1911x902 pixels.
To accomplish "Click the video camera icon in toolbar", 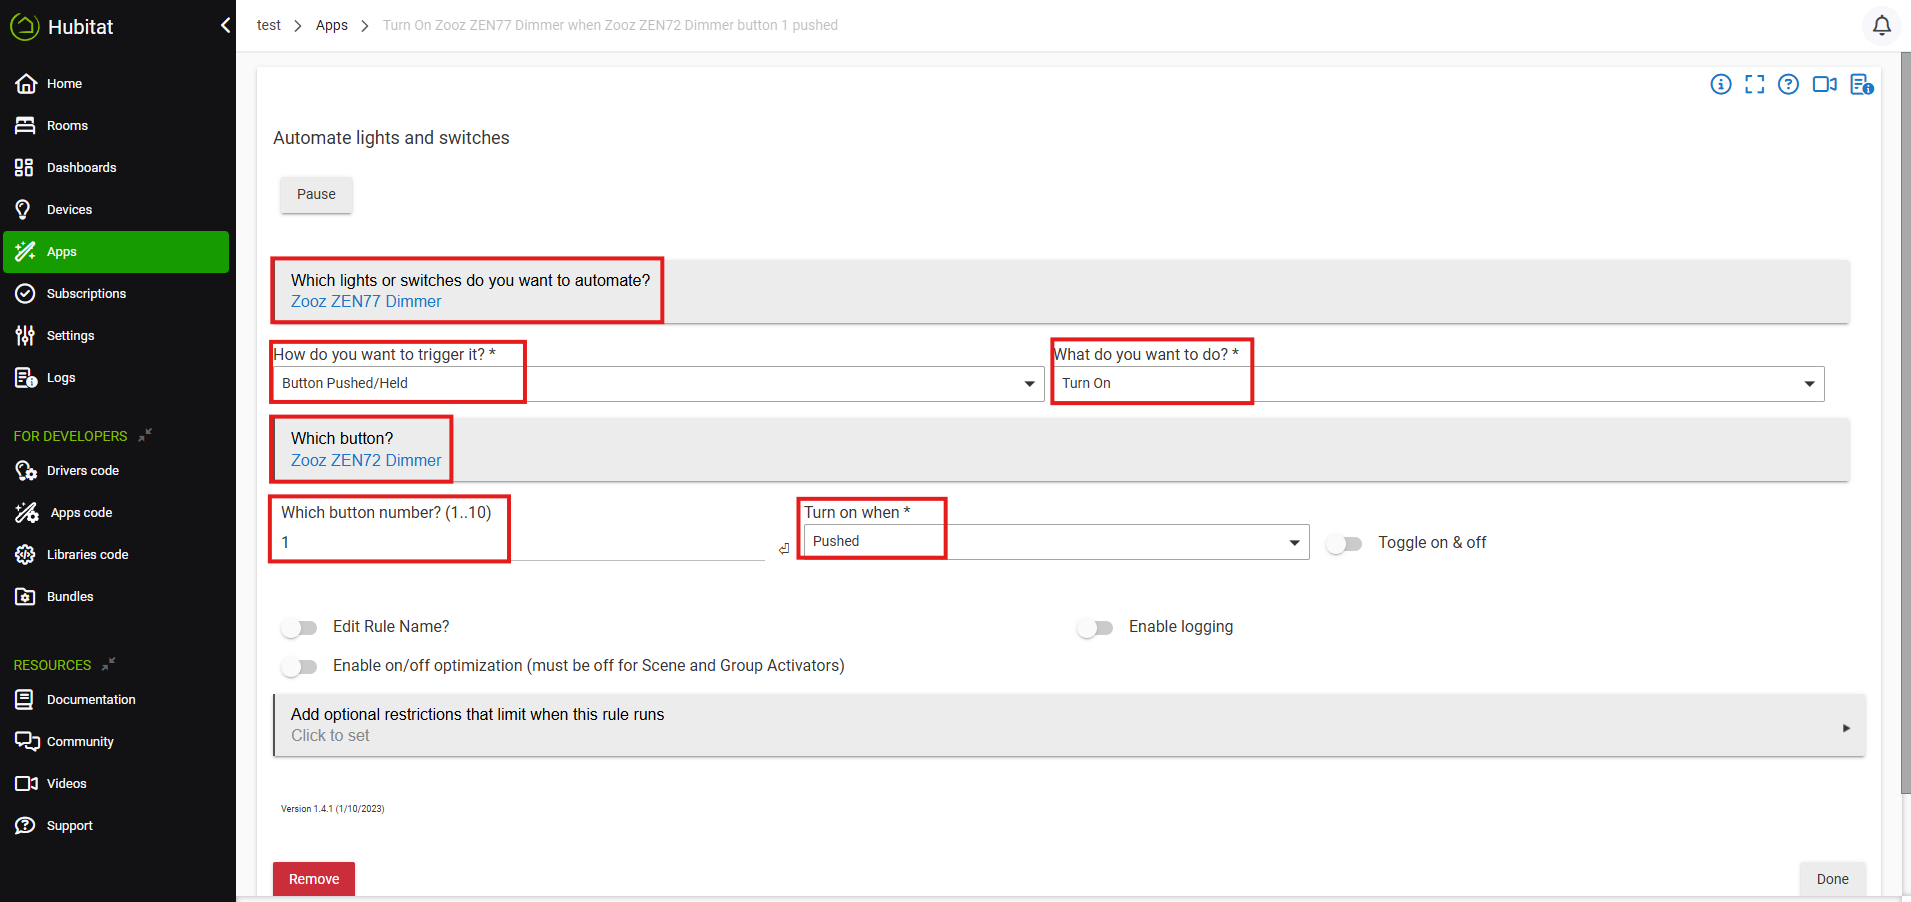I will point(1824,85).
